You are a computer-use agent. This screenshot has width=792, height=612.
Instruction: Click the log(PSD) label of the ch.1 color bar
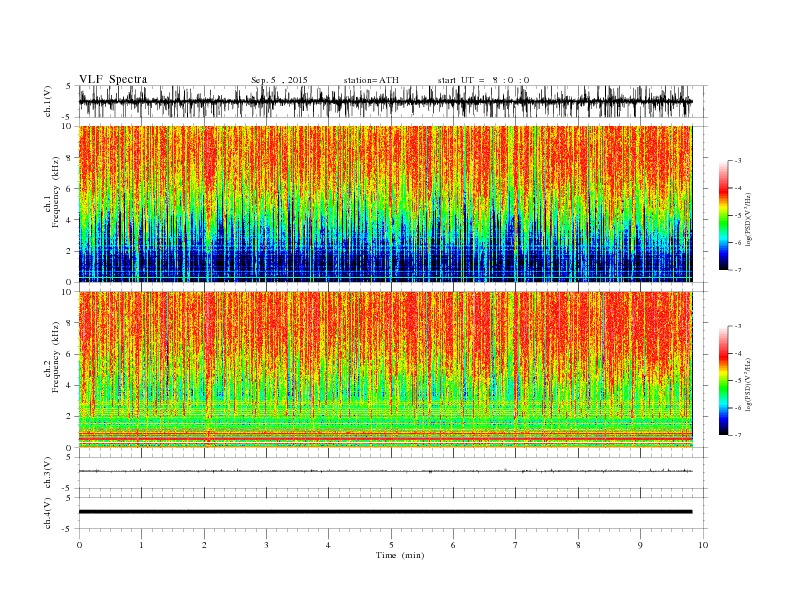(x=750, y=219)
